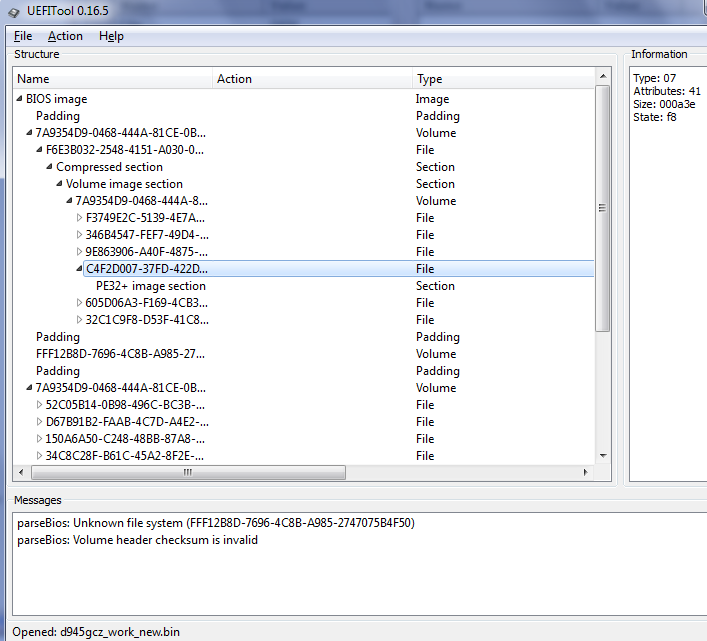
Task: Collapse the first 7A9354D9-0468-444A-81CE-0B... volume
Action: click(x=29, y=133)
